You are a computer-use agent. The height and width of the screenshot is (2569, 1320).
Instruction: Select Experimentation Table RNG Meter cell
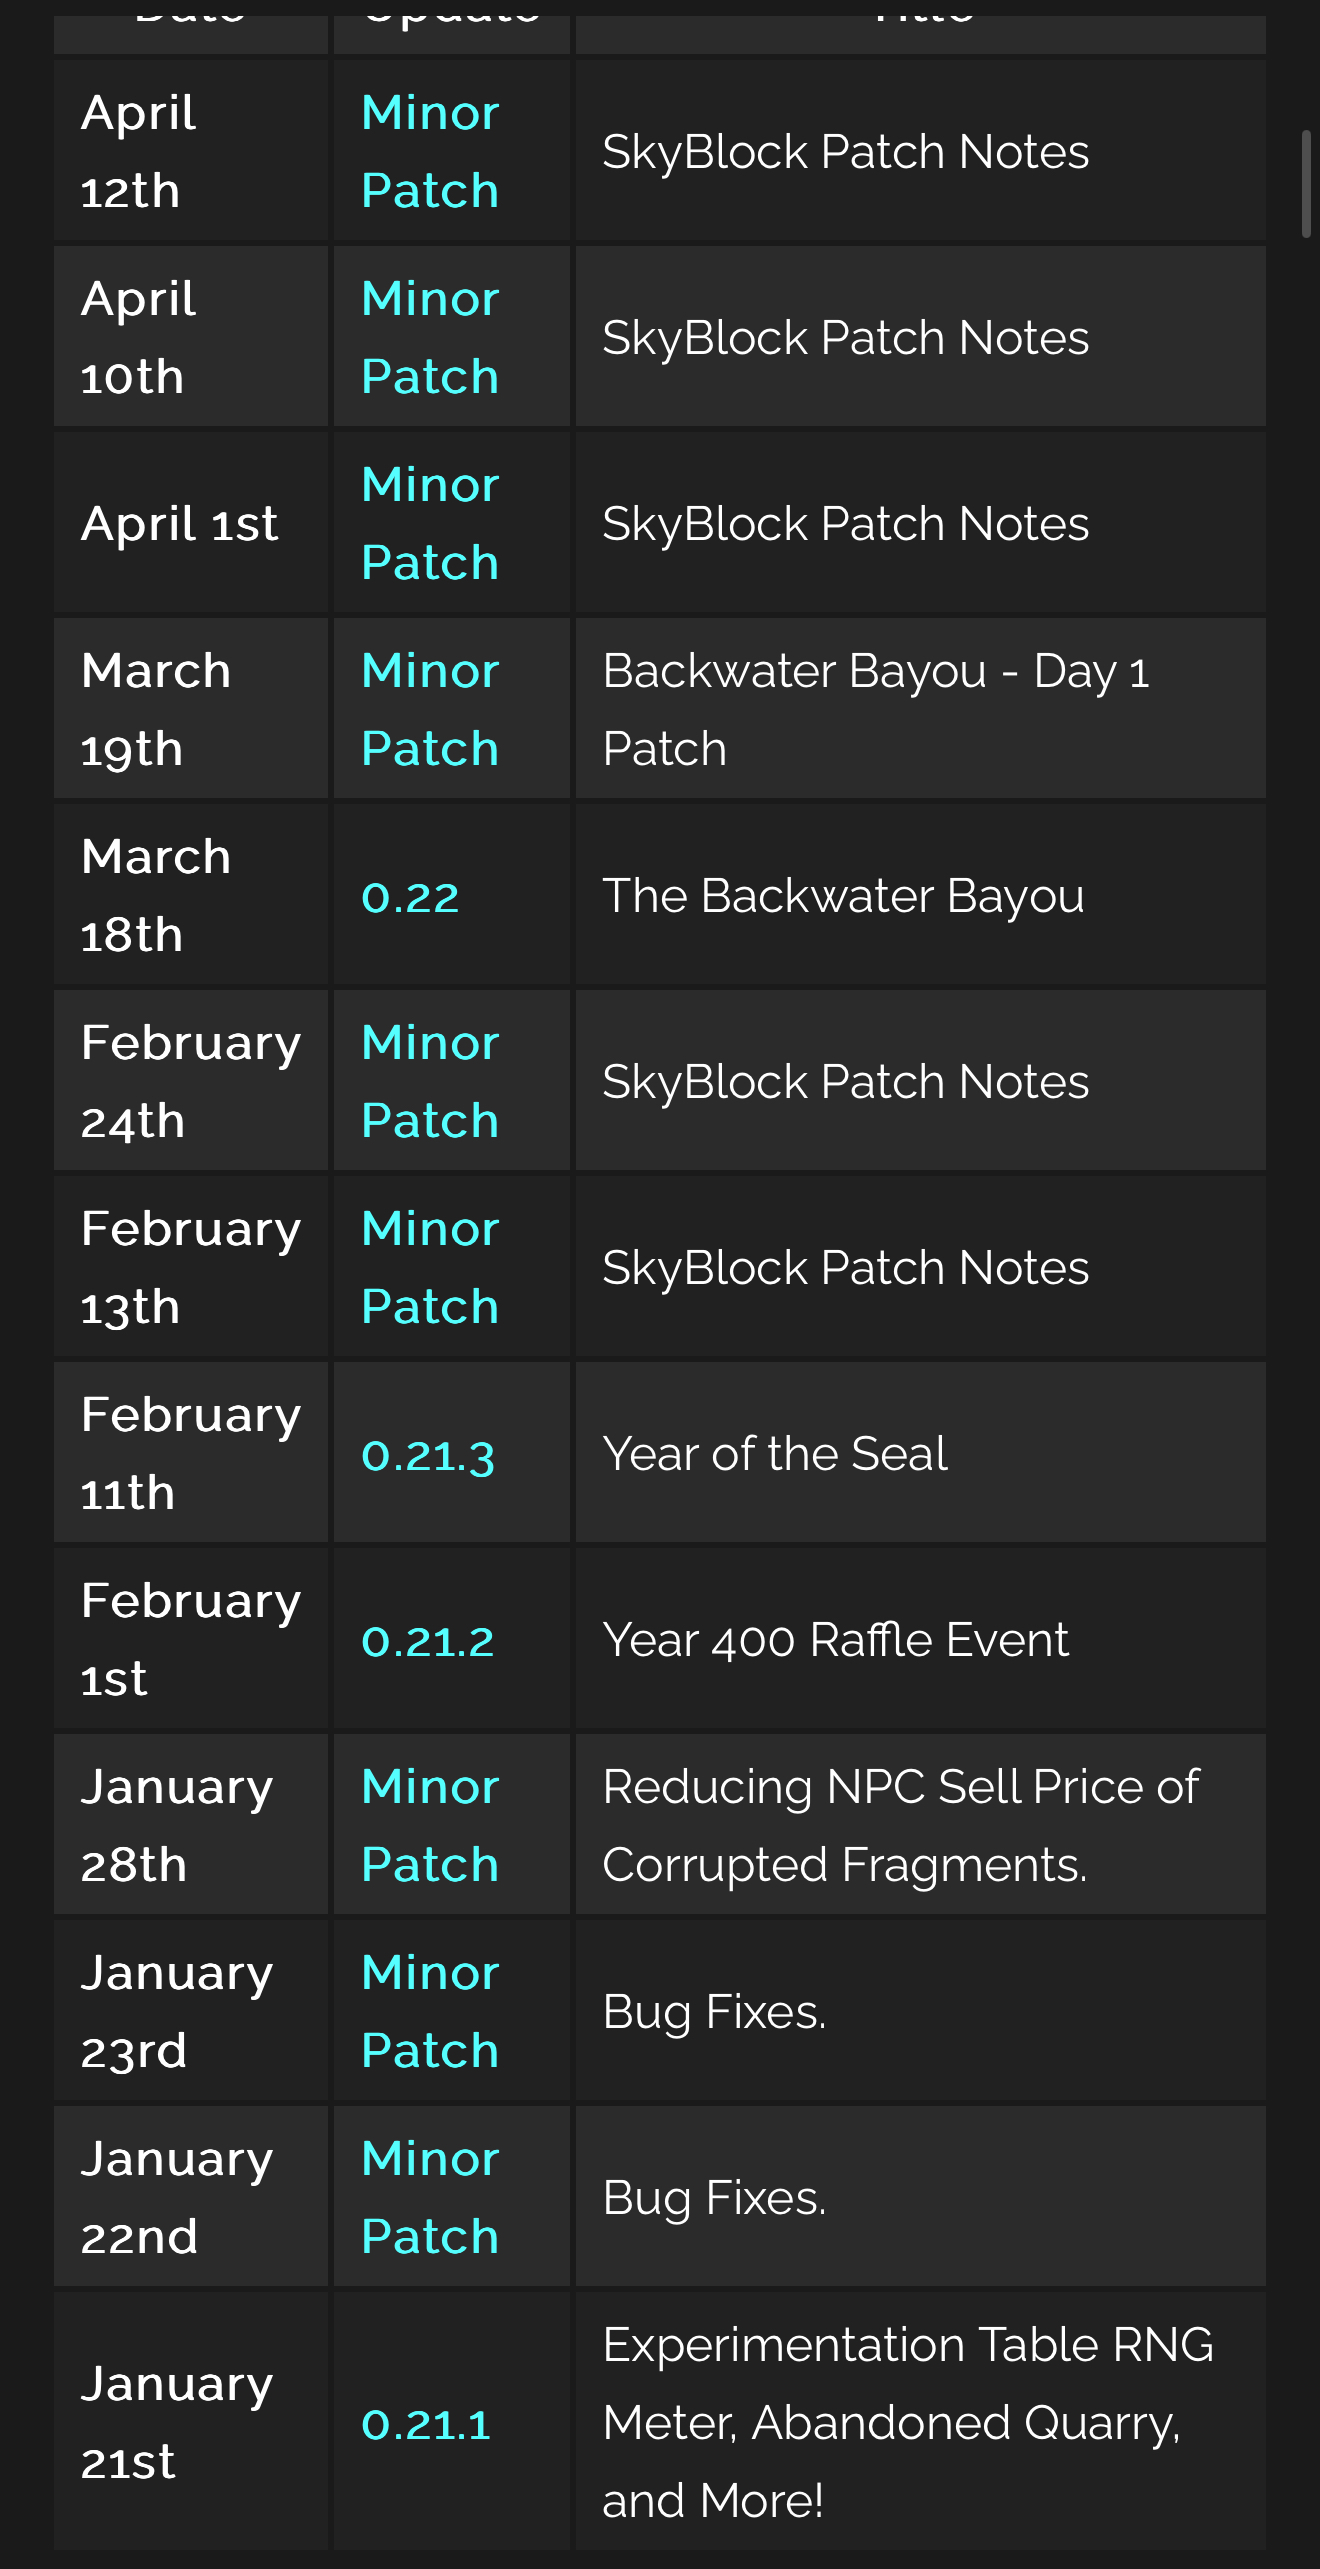point(921,2422)
